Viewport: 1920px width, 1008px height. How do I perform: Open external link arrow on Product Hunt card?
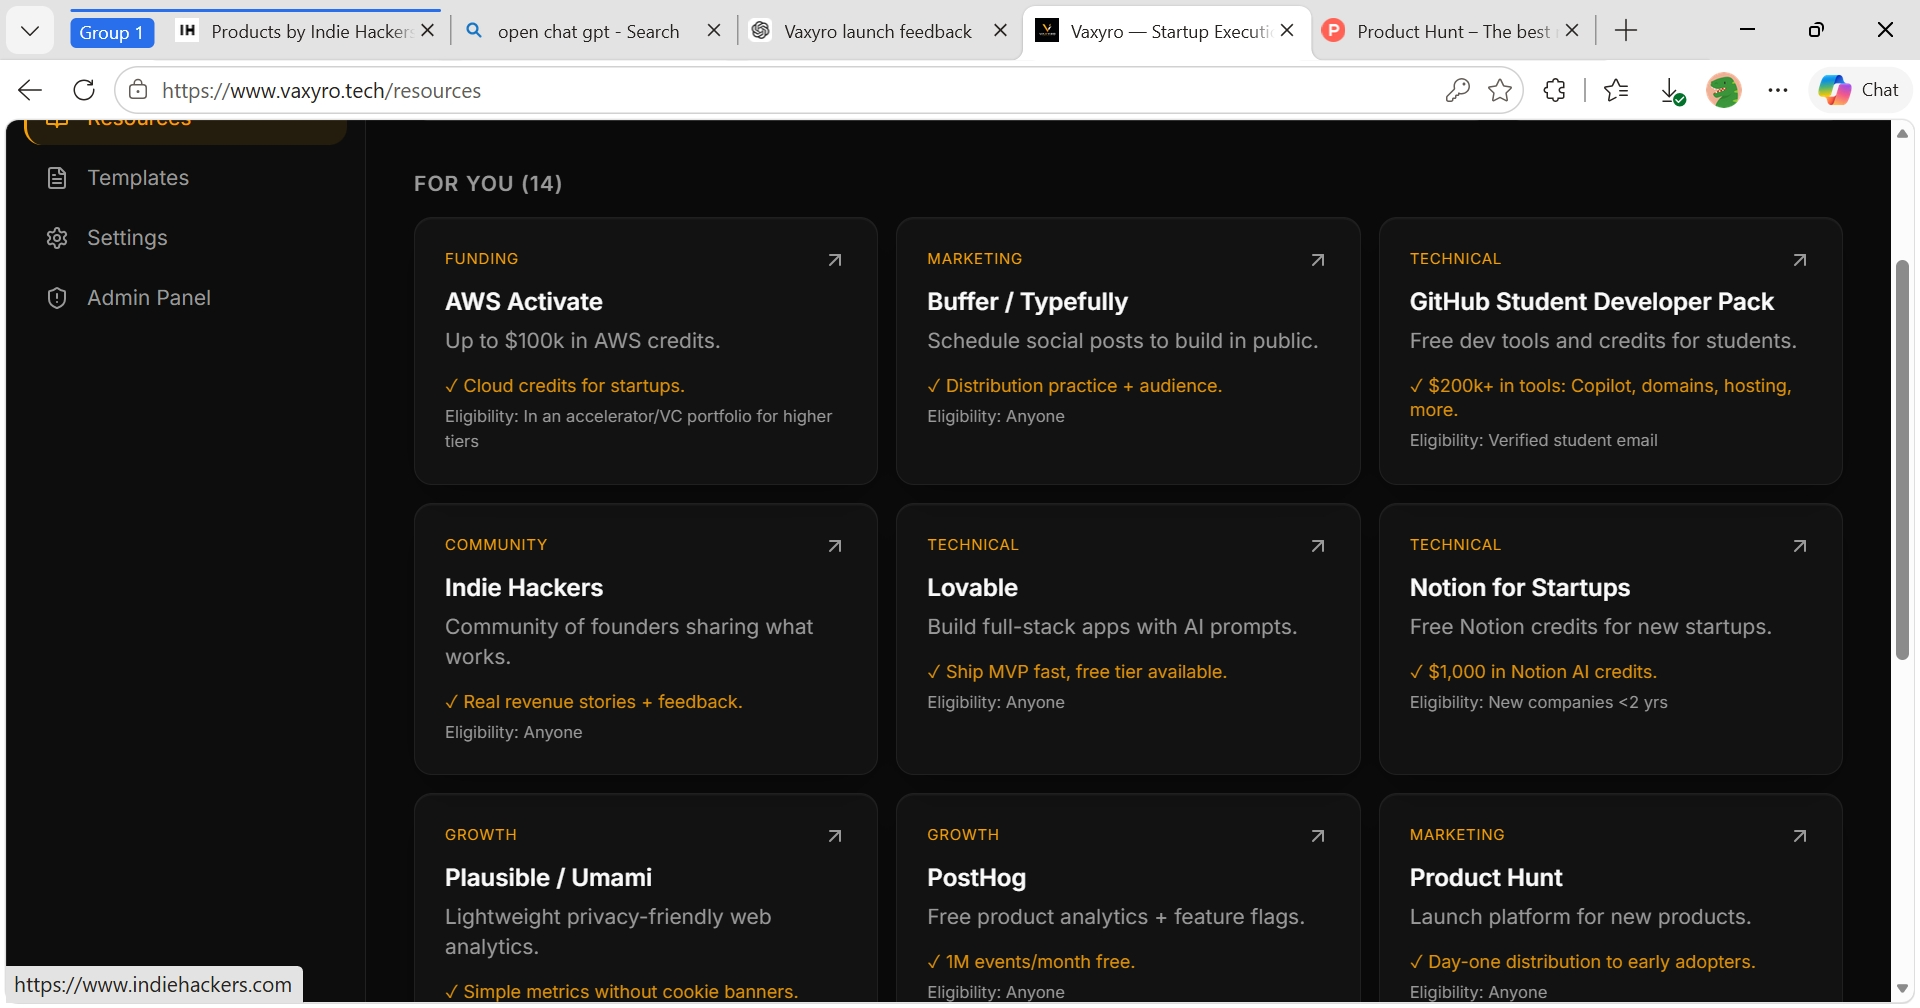[x=1800, y=836]
